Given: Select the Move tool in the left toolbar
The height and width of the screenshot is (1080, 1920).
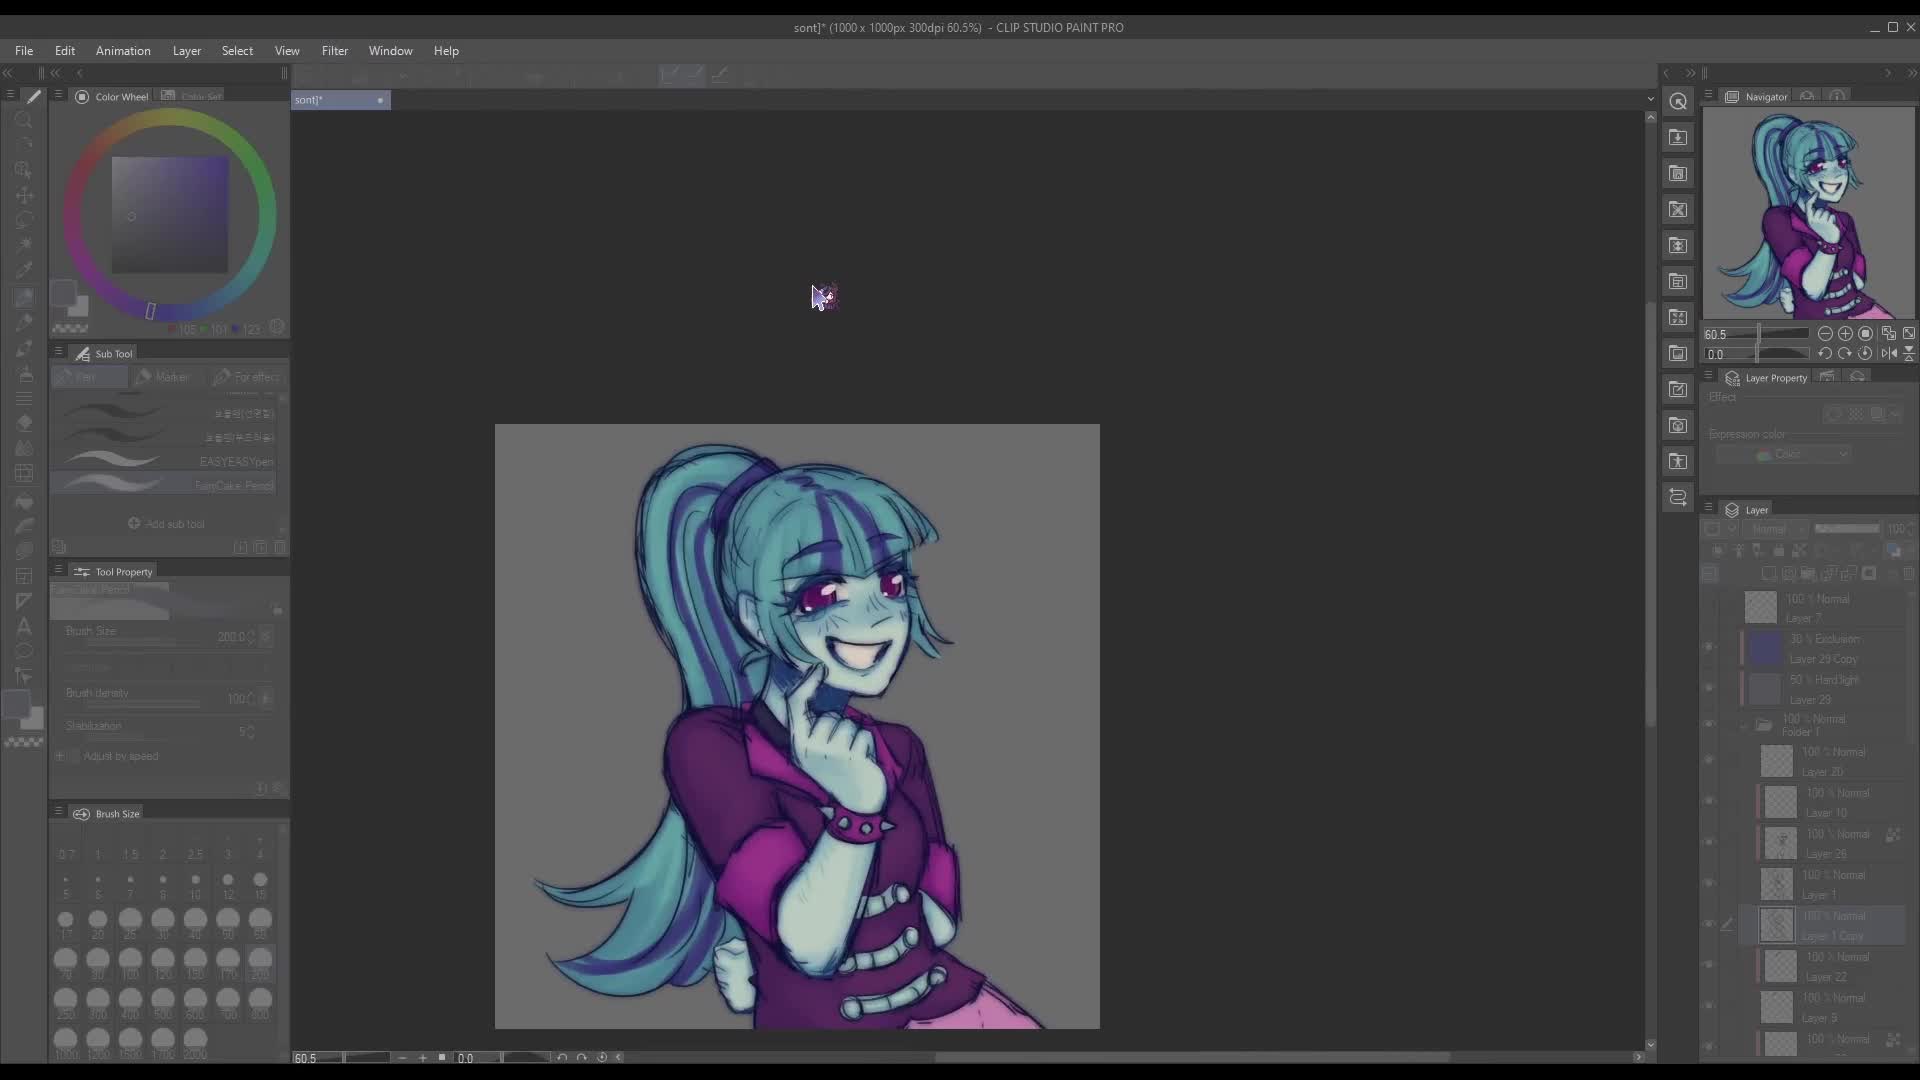Looking at the screenshot, I should 24,196.
